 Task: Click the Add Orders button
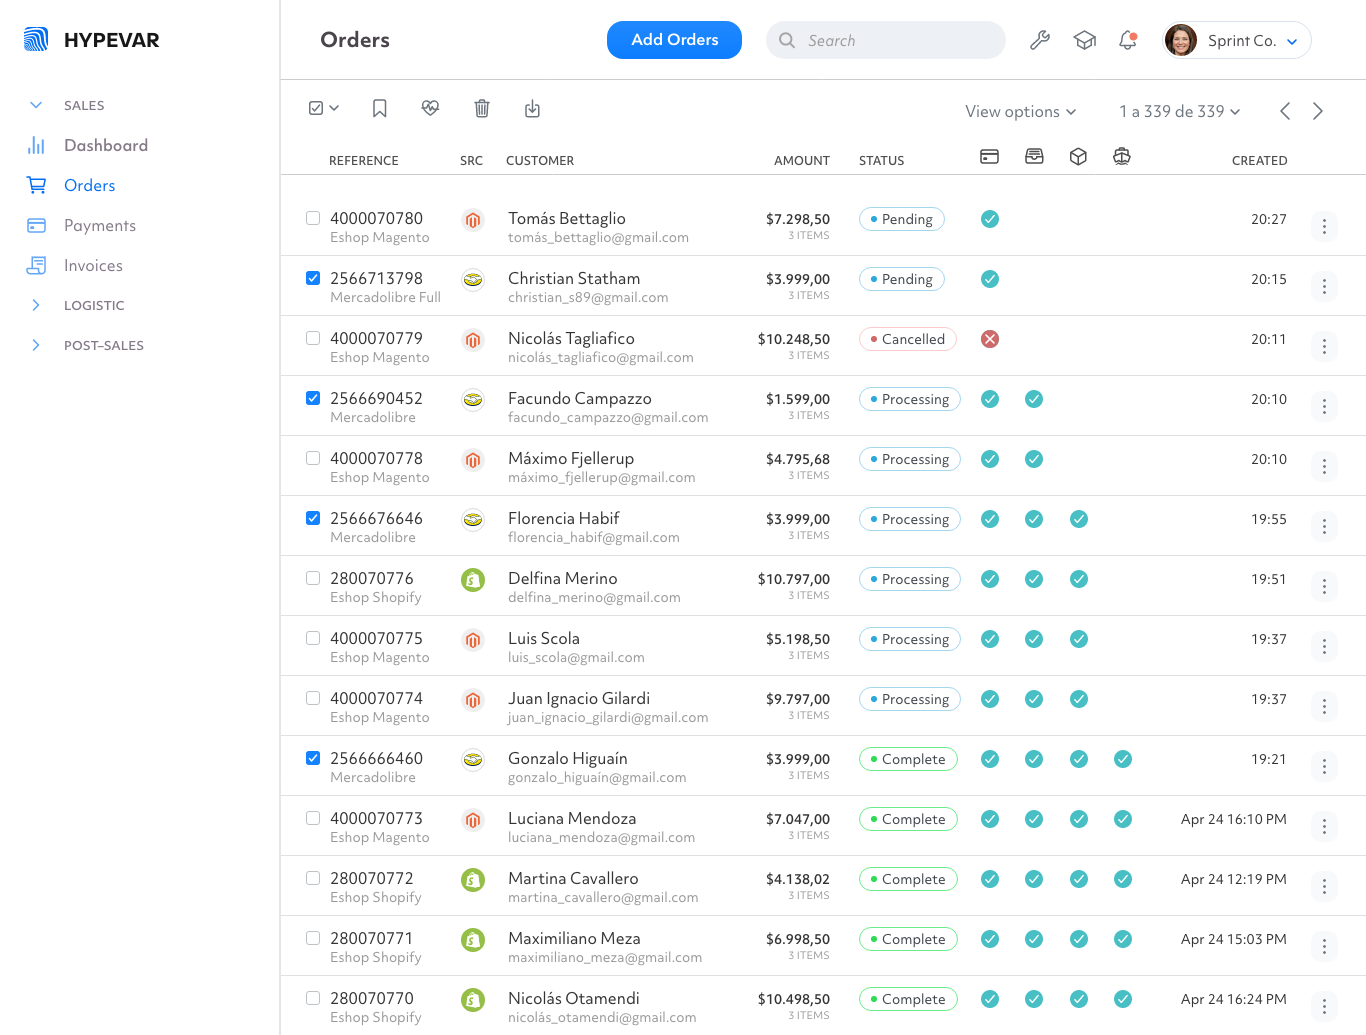click(674, 40)
